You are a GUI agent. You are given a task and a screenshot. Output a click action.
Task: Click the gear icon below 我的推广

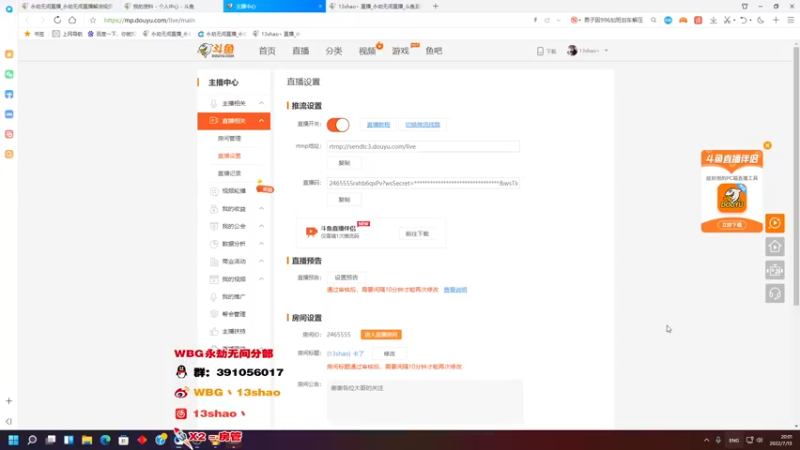[214, 314]
